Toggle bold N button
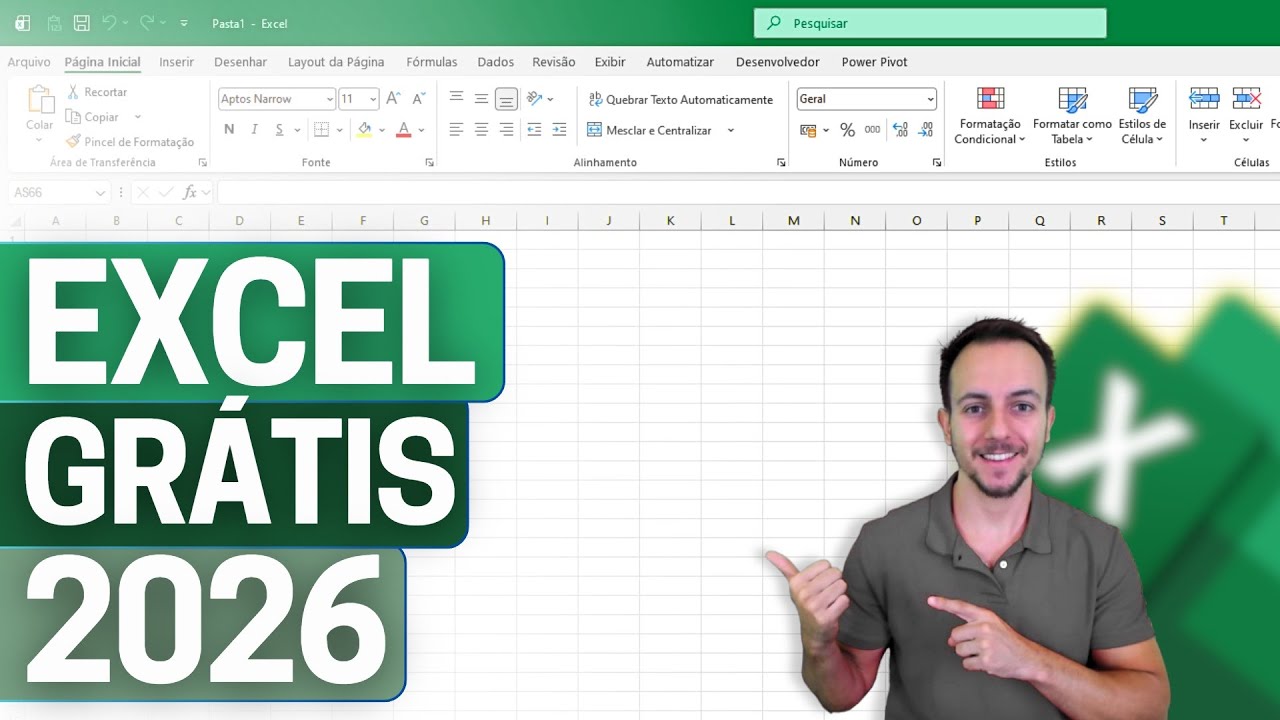1280x720 pixels. (229, 130)
